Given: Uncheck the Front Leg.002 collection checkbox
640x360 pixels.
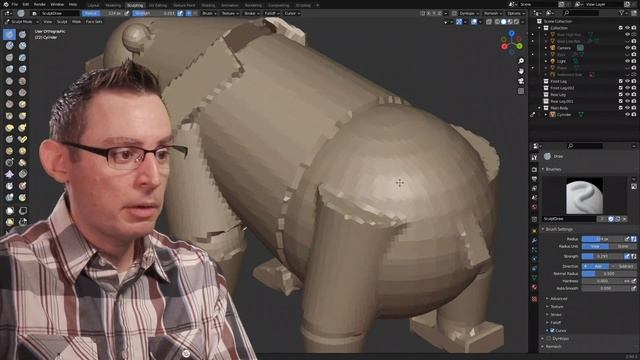Looking at the screenshot, I should point(621,88).
